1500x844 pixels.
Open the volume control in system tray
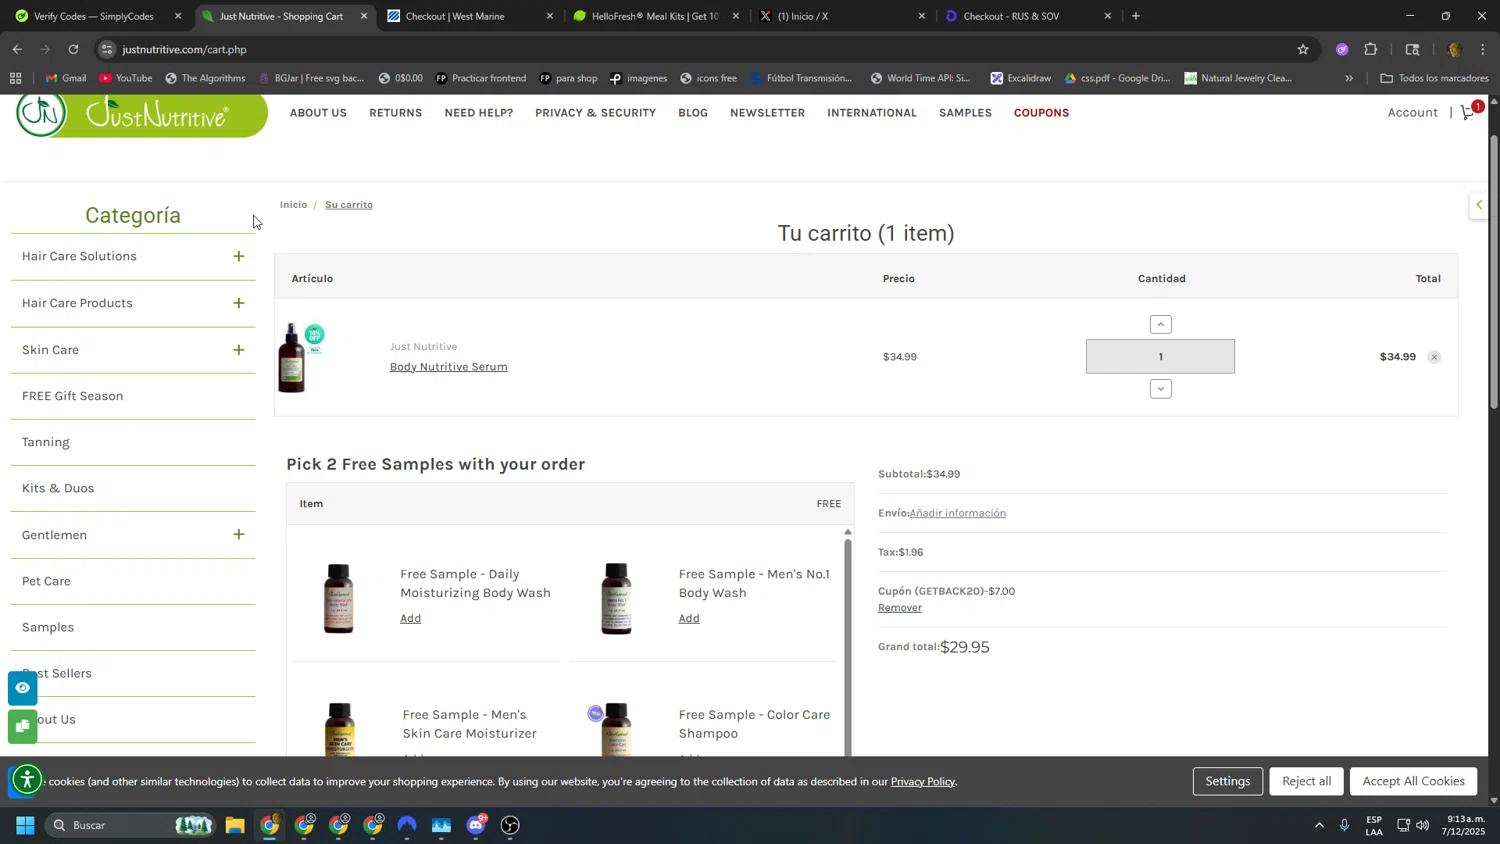click(x=1423, y=825)
